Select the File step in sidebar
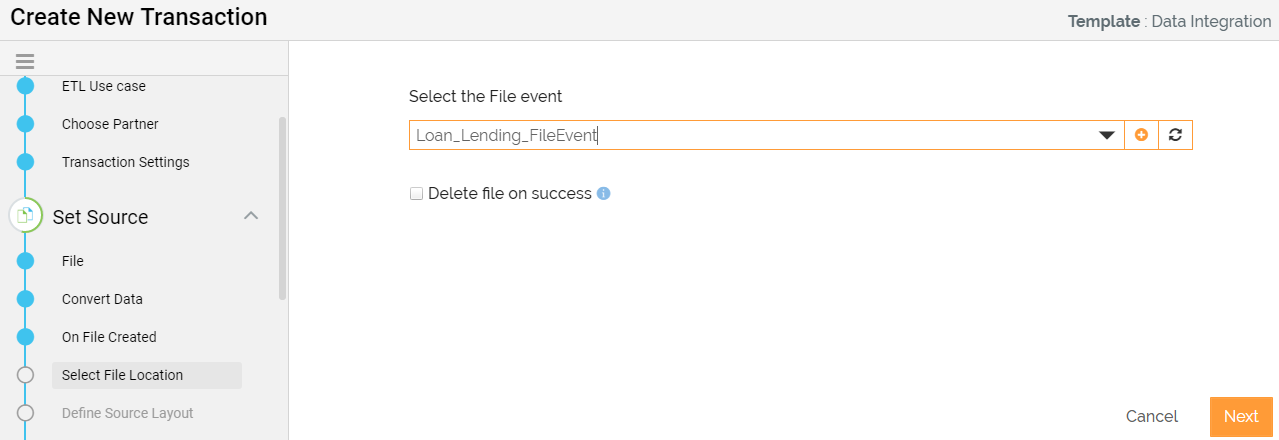 [x=73, y=261]
